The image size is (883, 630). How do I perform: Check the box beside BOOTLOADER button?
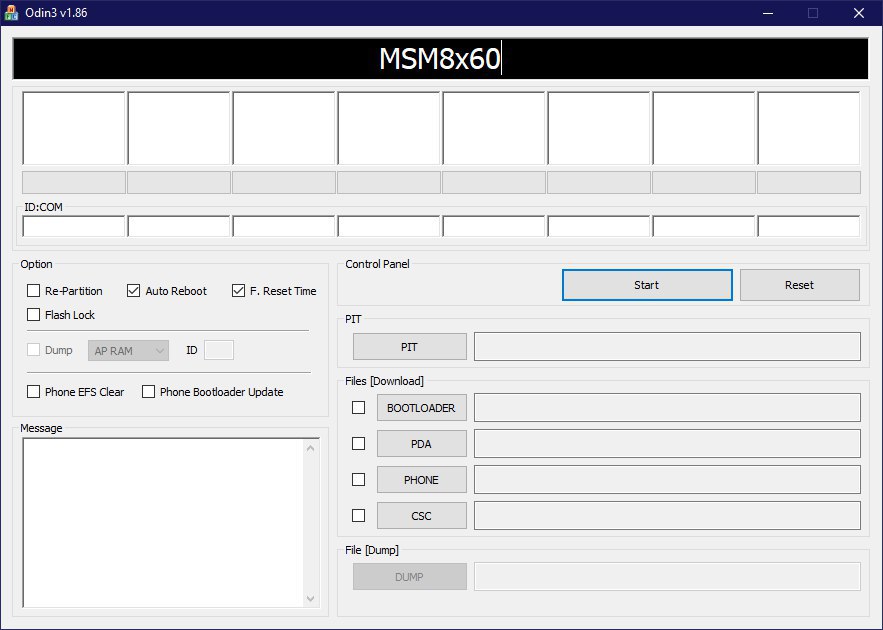(x=358, y=407)
